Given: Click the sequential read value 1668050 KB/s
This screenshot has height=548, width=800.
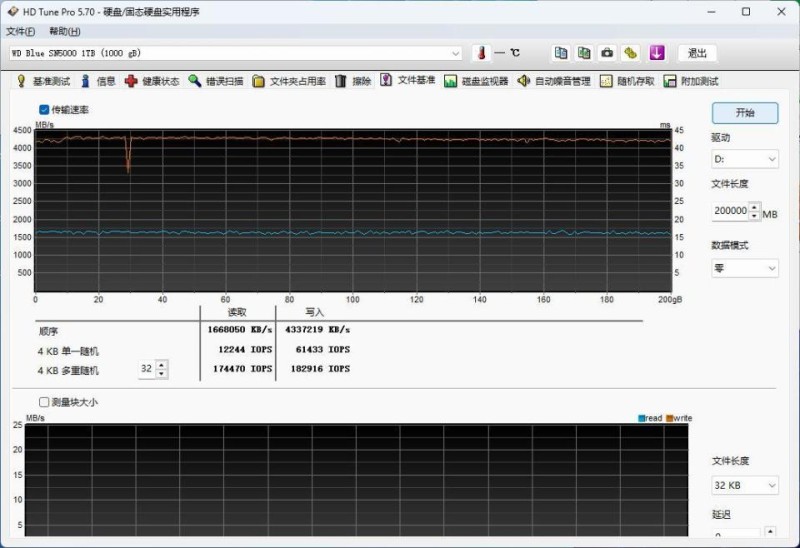Looking at the screenshot, I should point(240,330).
